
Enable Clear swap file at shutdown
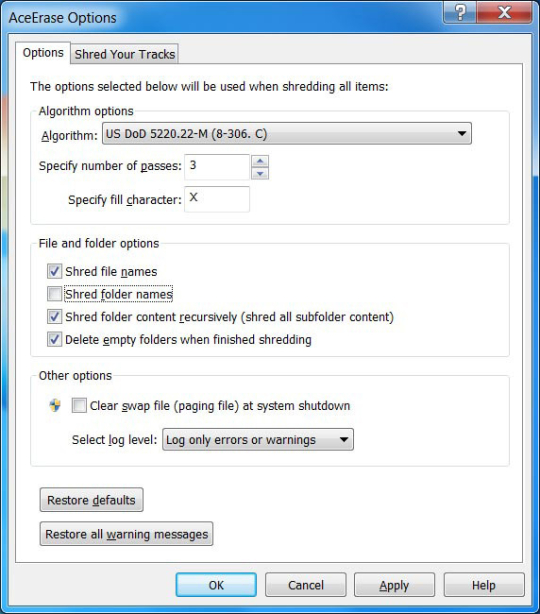[x=79, y=405]
